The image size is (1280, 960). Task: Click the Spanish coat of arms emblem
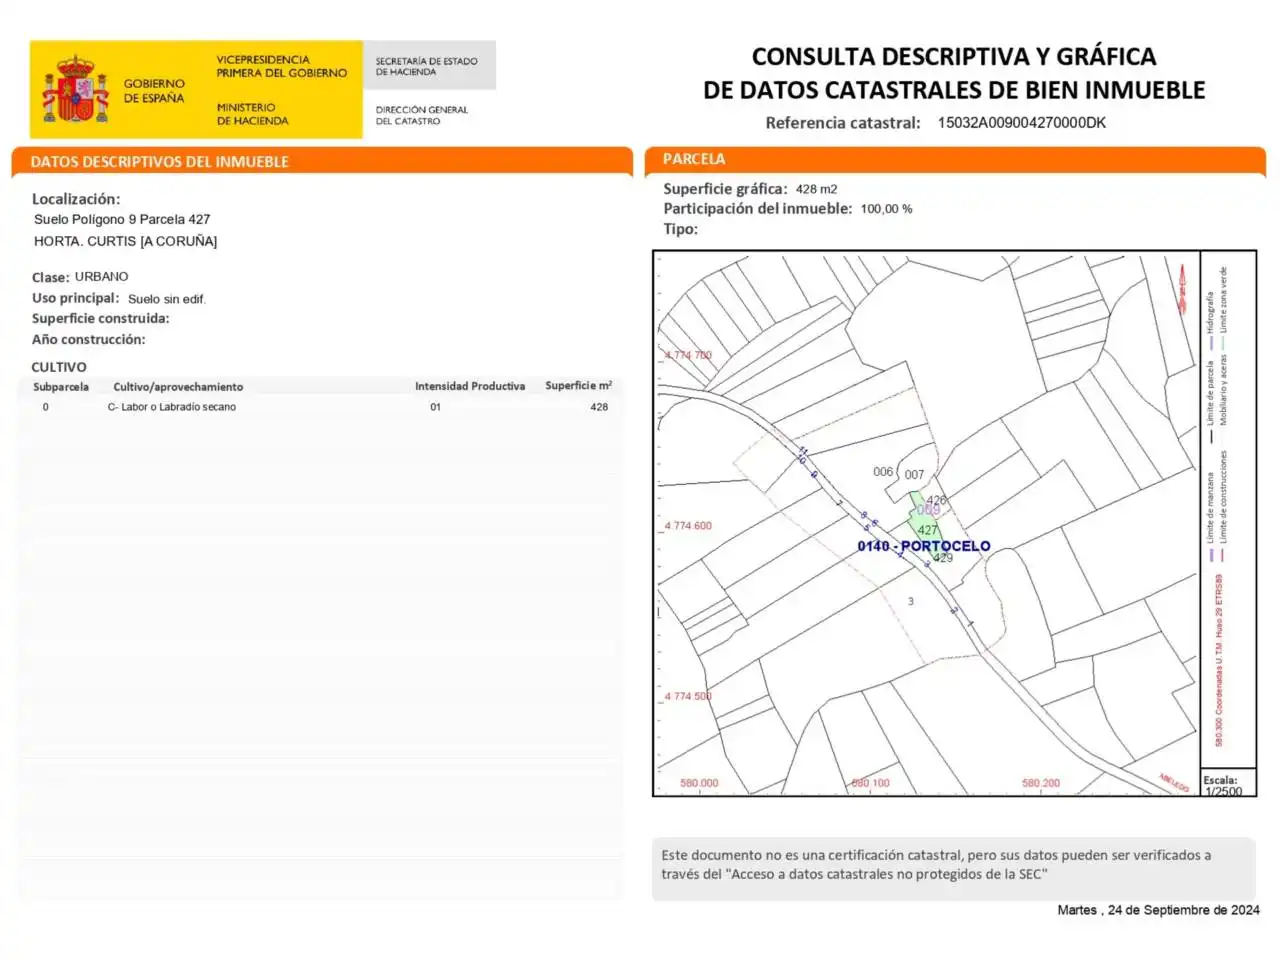tap(75, 88)
